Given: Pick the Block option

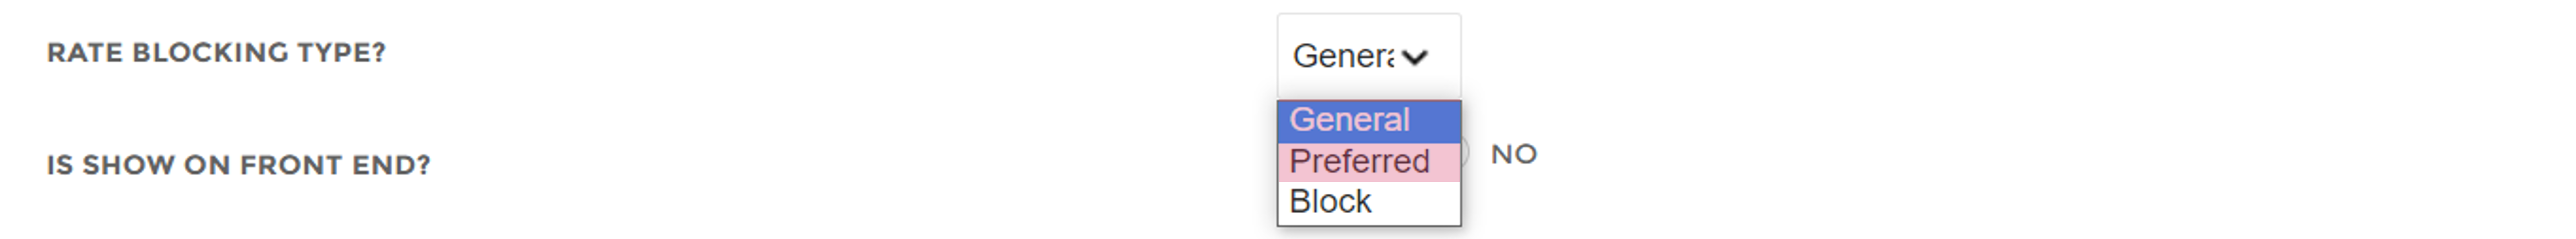Looking at the screenshot, I should pyautogui.click(x=1369, y=202).
